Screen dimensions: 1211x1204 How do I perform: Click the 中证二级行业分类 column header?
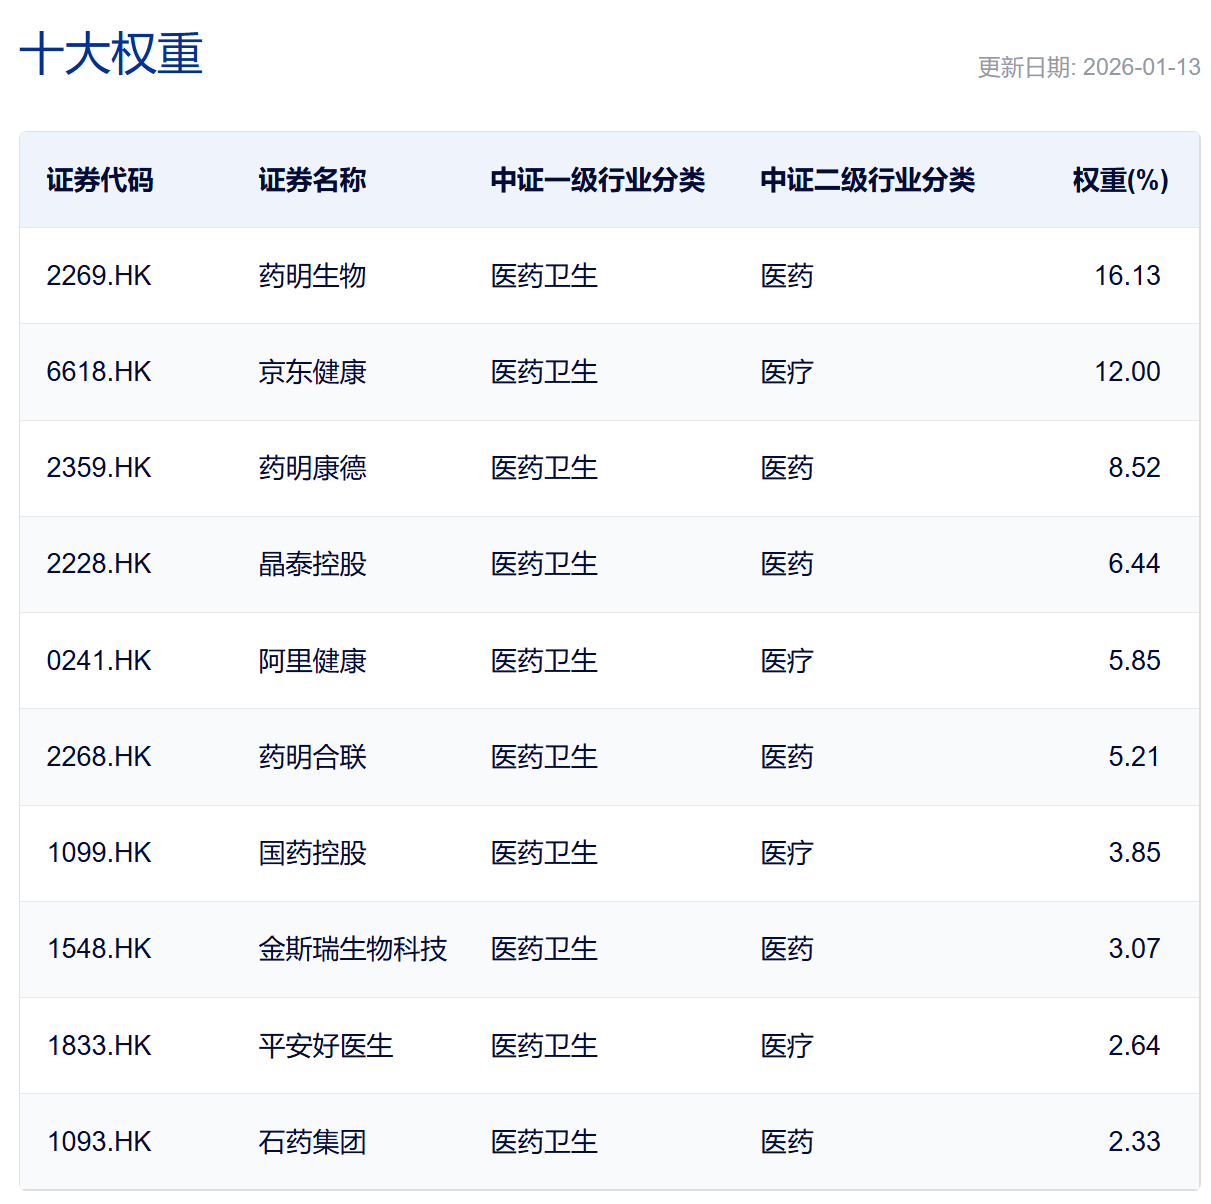click(869, 180)
